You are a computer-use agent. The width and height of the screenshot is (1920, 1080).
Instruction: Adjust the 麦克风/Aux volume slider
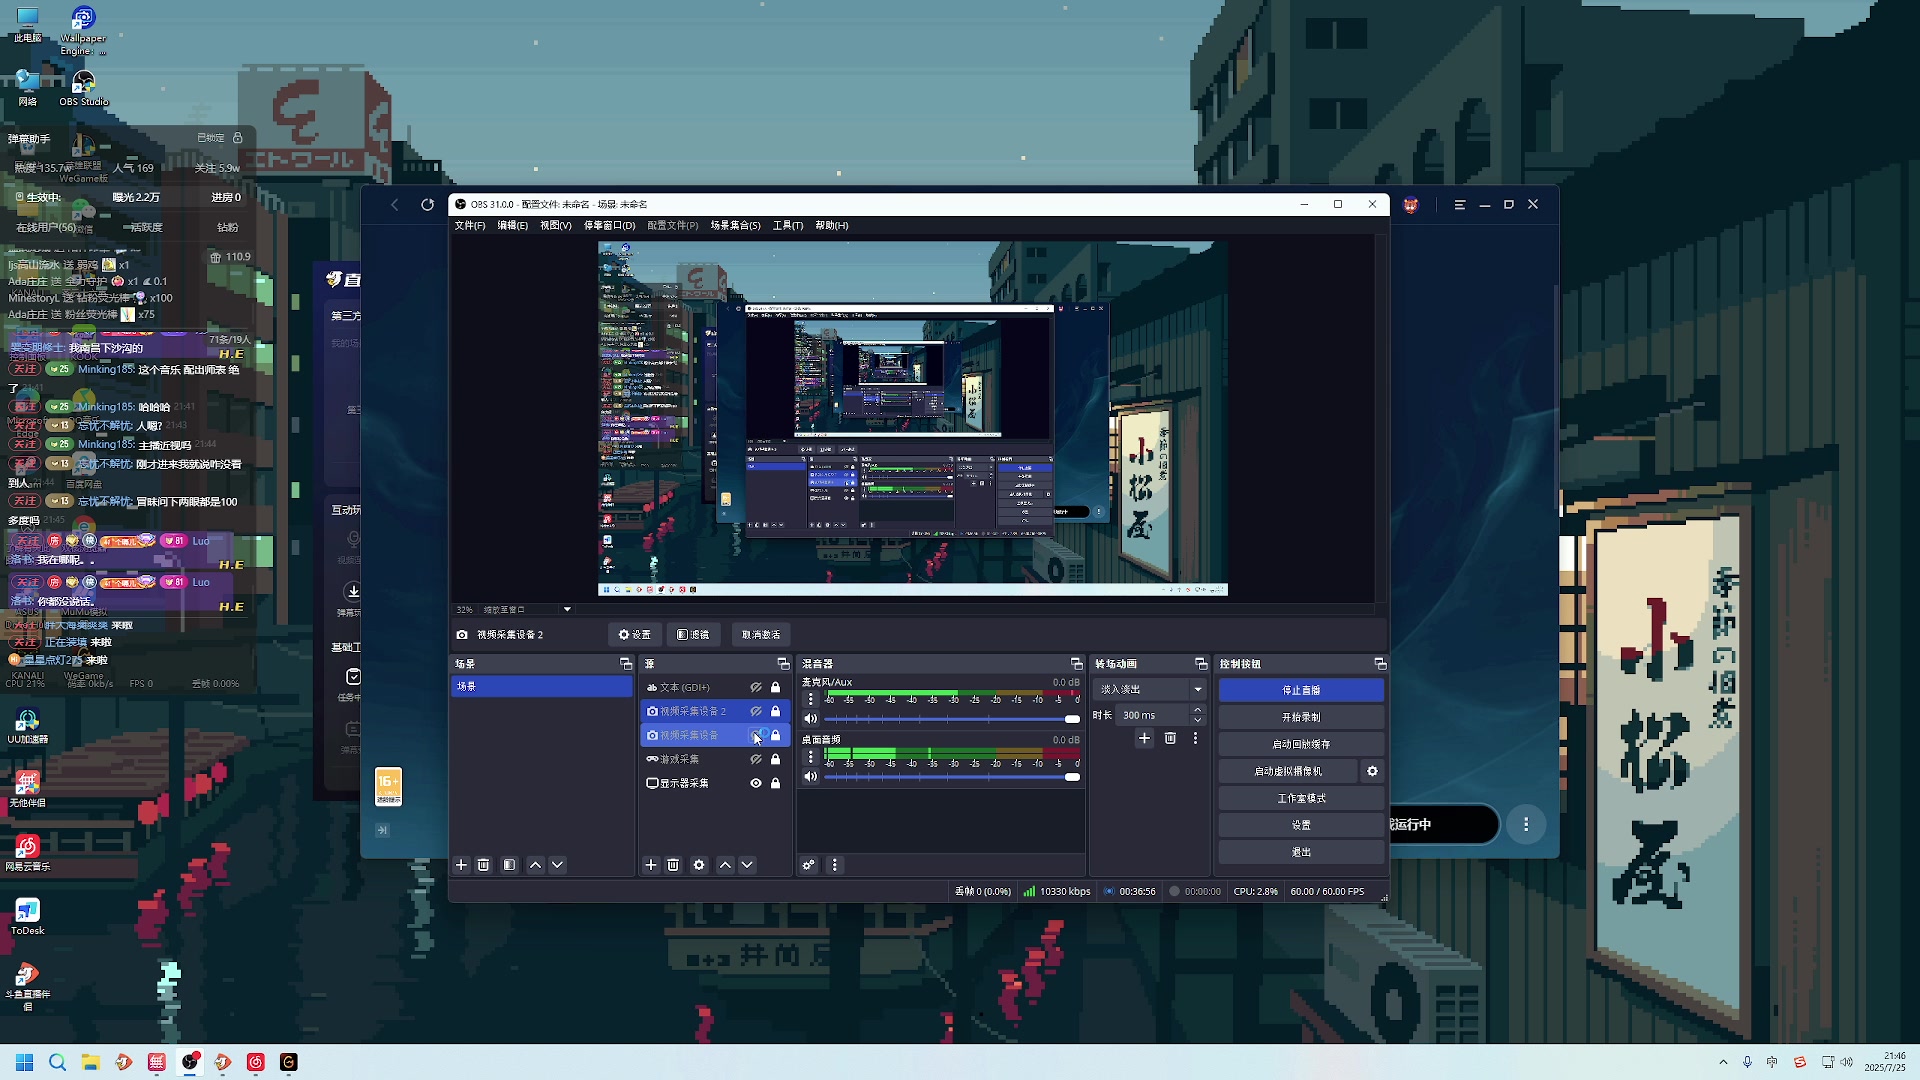tap(951, 719)
